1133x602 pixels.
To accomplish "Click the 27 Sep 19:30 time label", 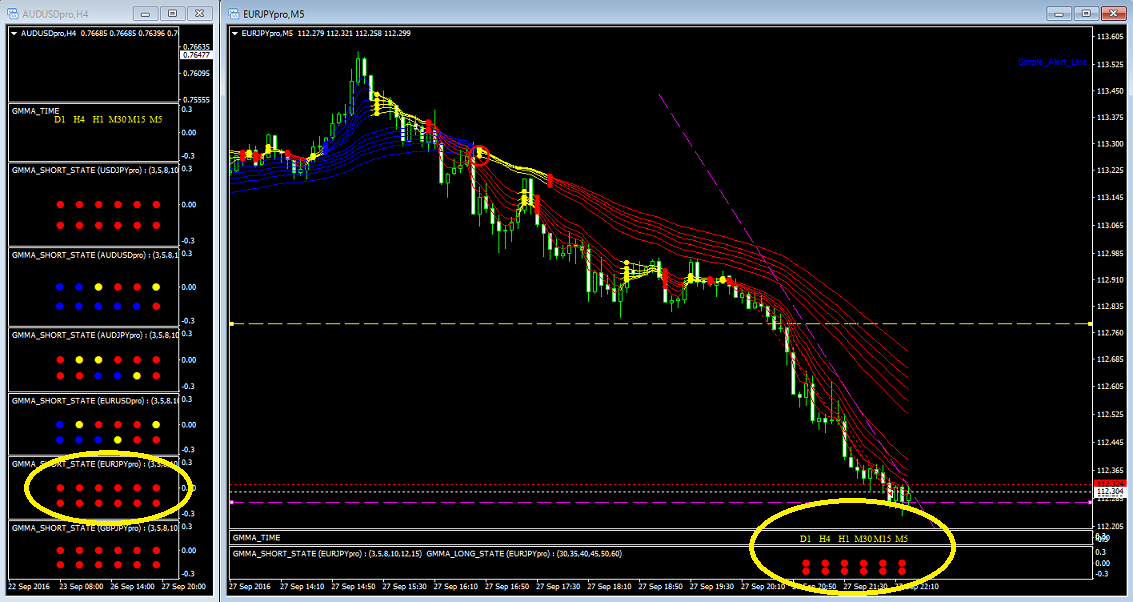I will 712,587.
